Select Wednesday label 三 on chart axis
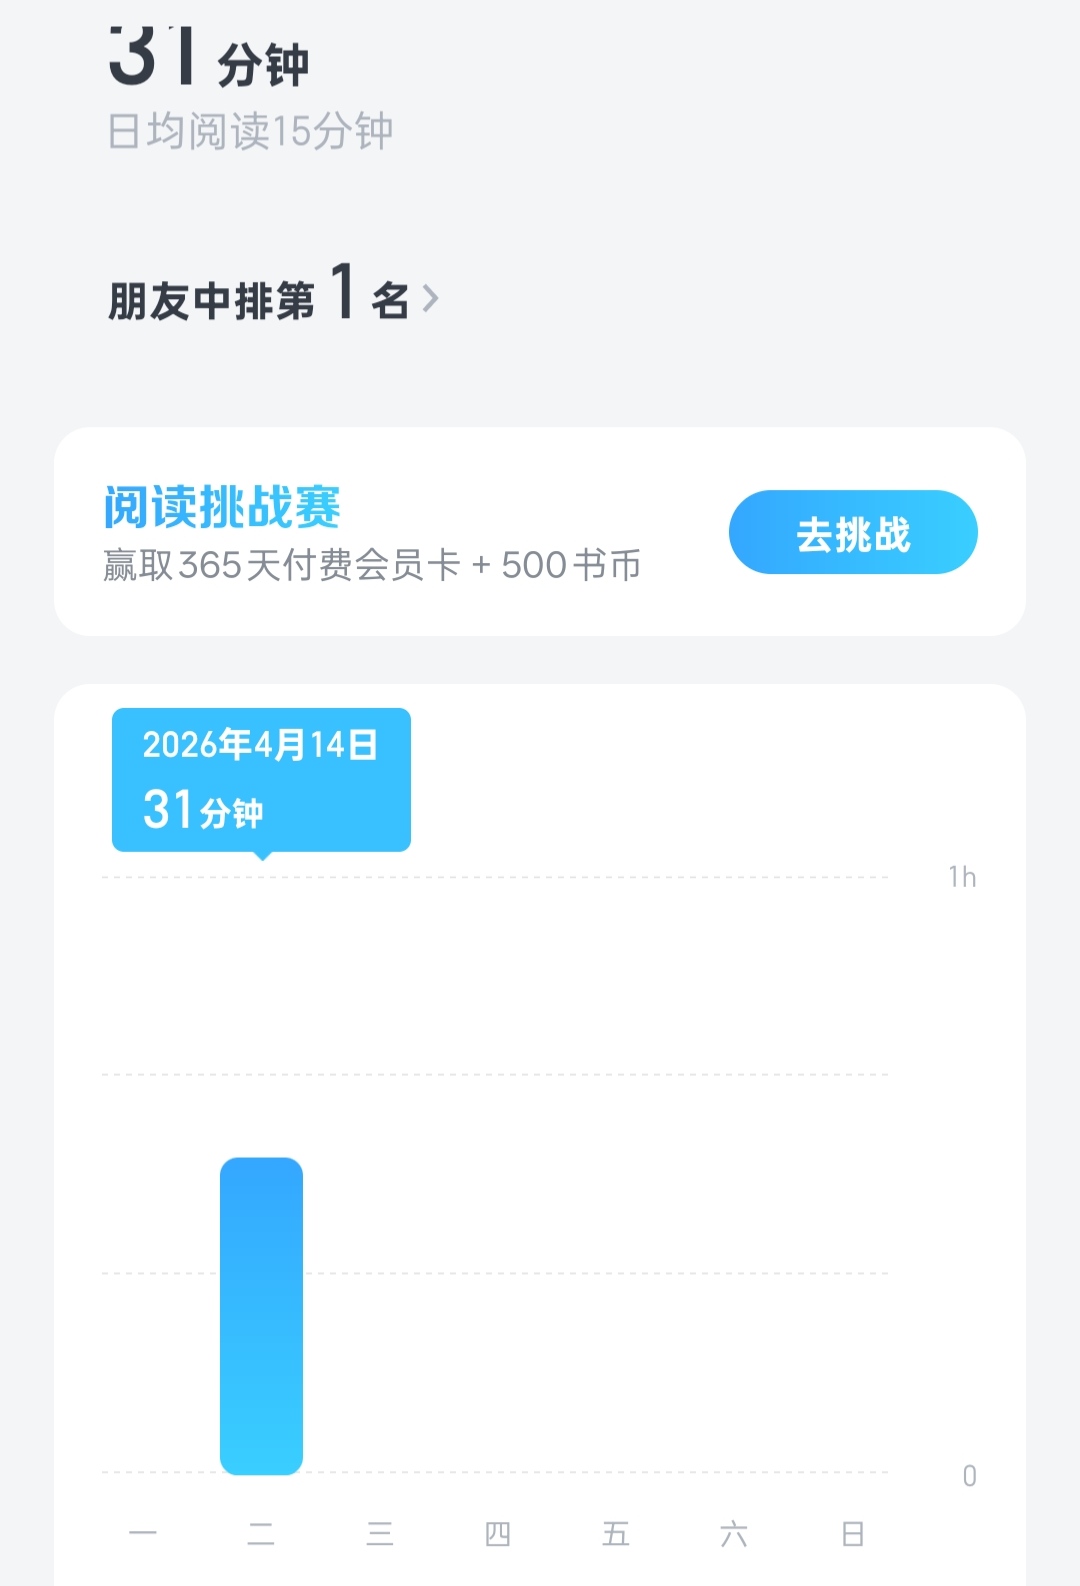This screenshot has width=1080, height=1586. [380, 1533]
